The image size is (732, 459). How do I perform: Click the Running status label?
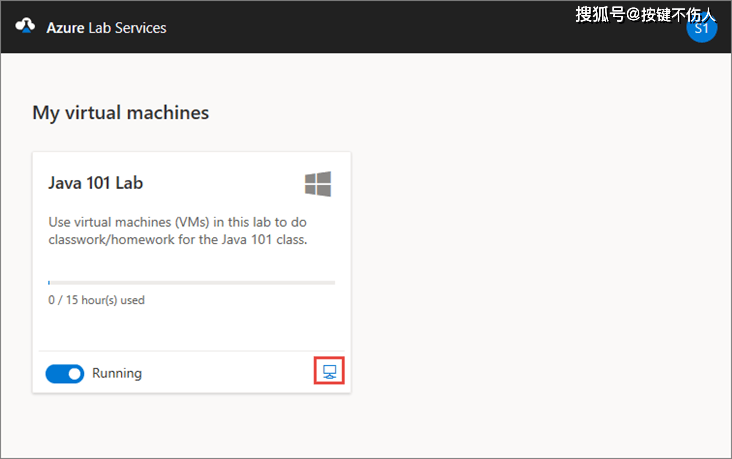pyautogui.click(x=117, y=373)
